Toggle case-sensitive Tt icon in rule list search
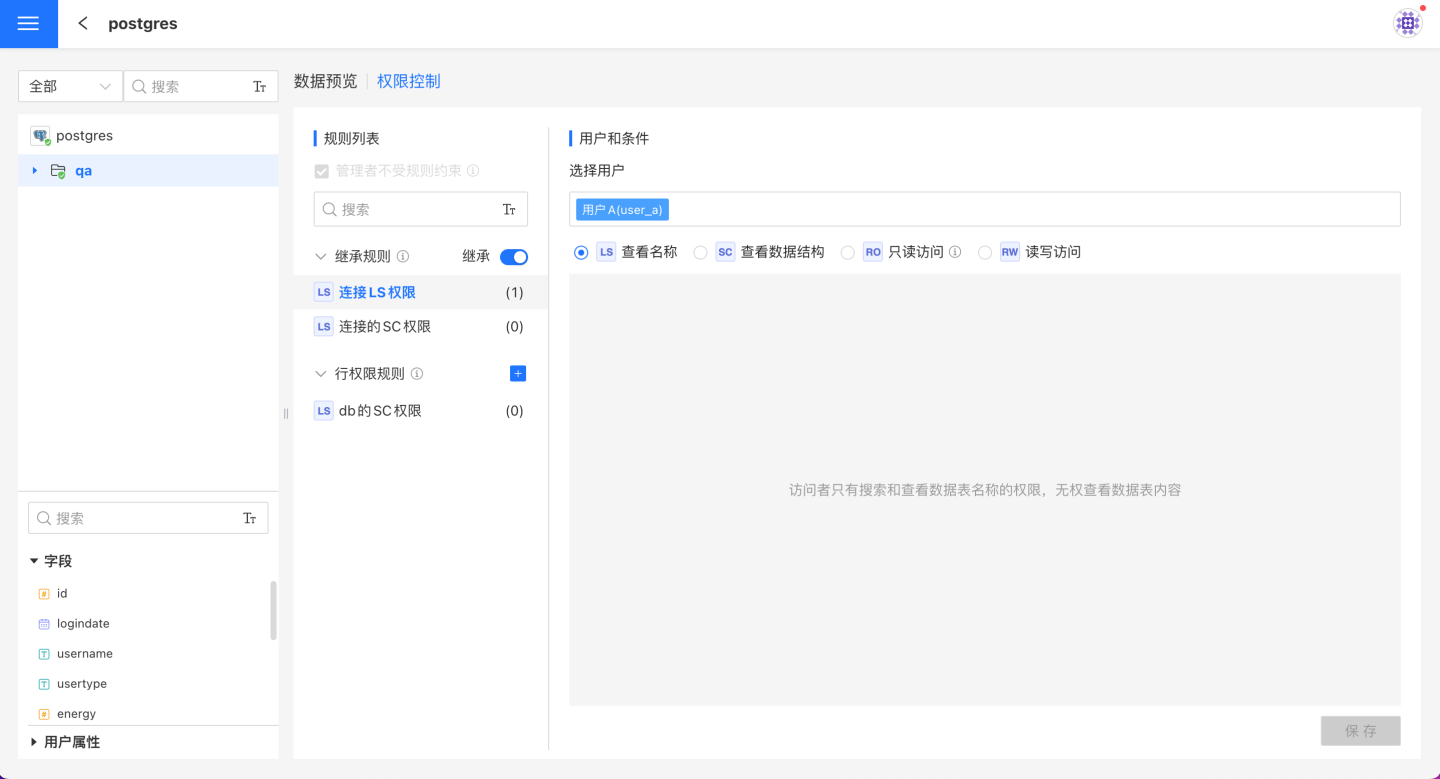 (x=509, y=210)
